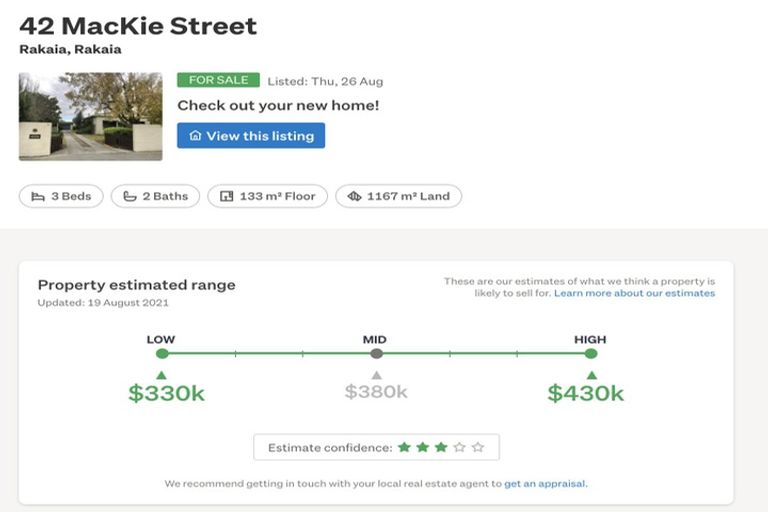Click the floor plan icon beside 133 m² Floor
The width and height of the screenshot is (768, 512).
226,197
